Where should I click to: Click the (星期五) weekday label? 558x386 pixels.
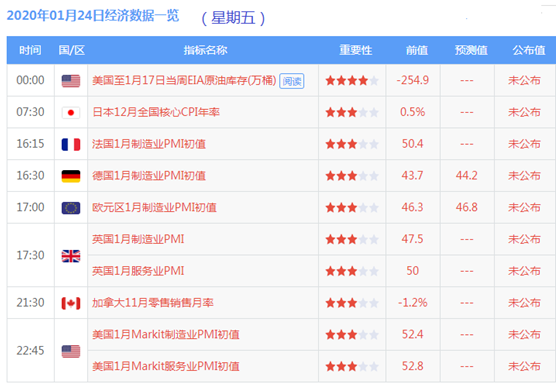click(233, 18)
